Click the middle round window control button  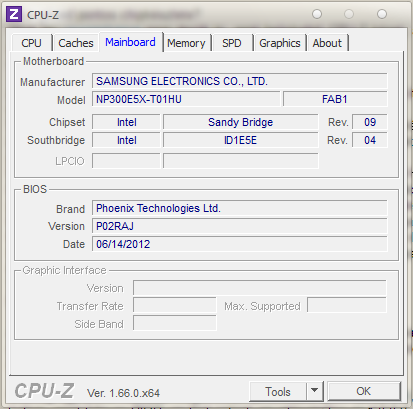coord(349,14)
